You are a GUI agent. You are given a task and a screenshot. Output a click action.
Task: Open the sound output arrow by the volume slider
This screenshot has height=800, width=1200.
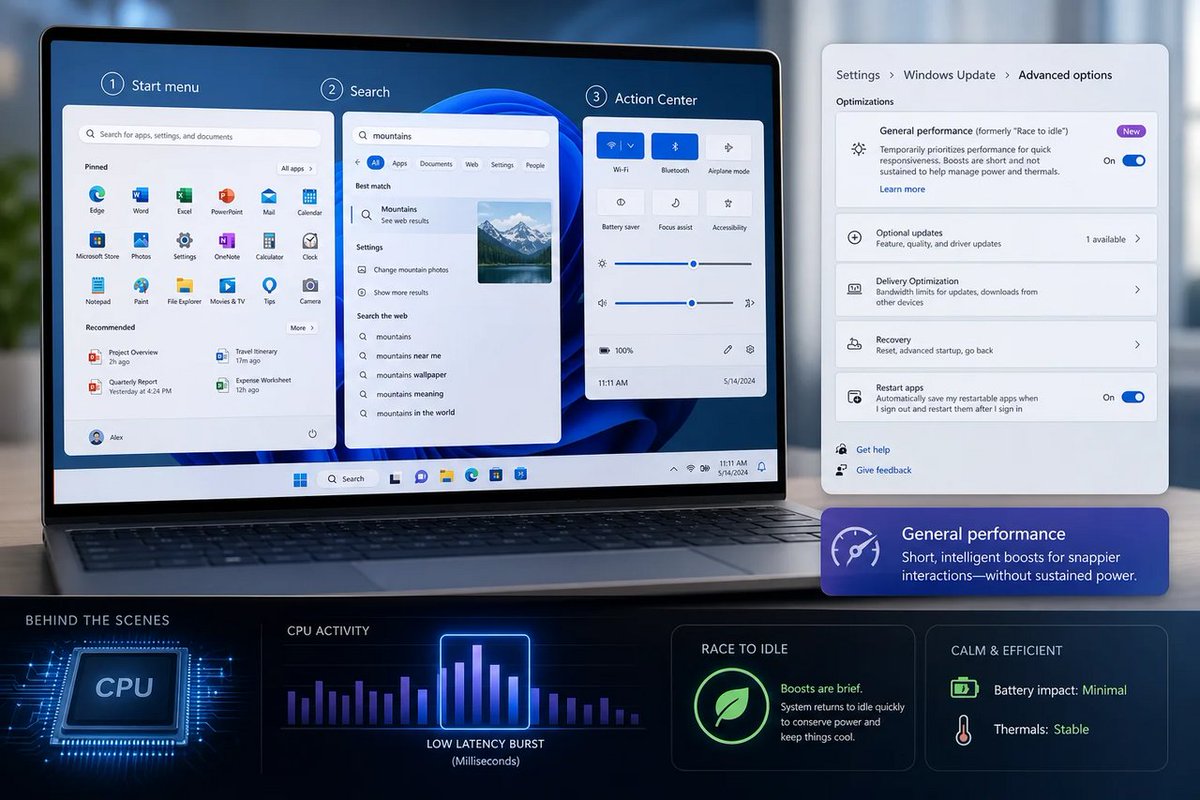pos(750,303)
